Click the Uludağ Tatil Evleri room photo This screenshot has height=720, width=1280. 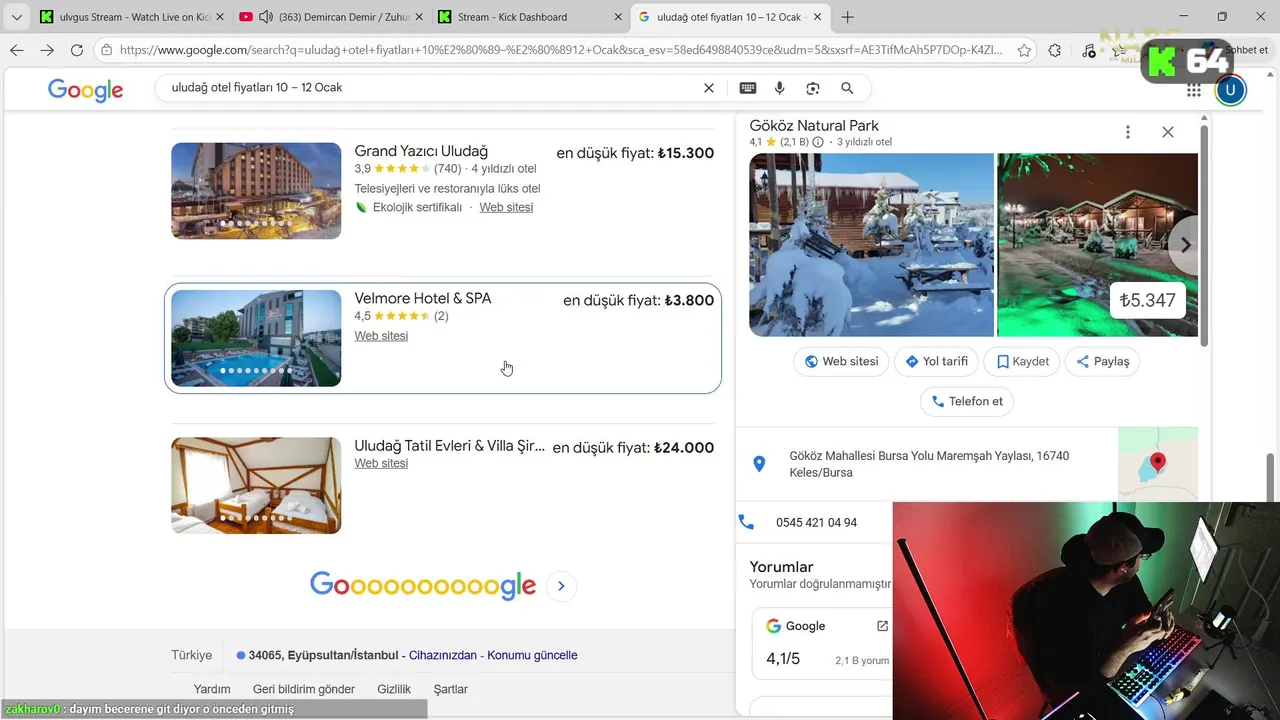point(256,485)
